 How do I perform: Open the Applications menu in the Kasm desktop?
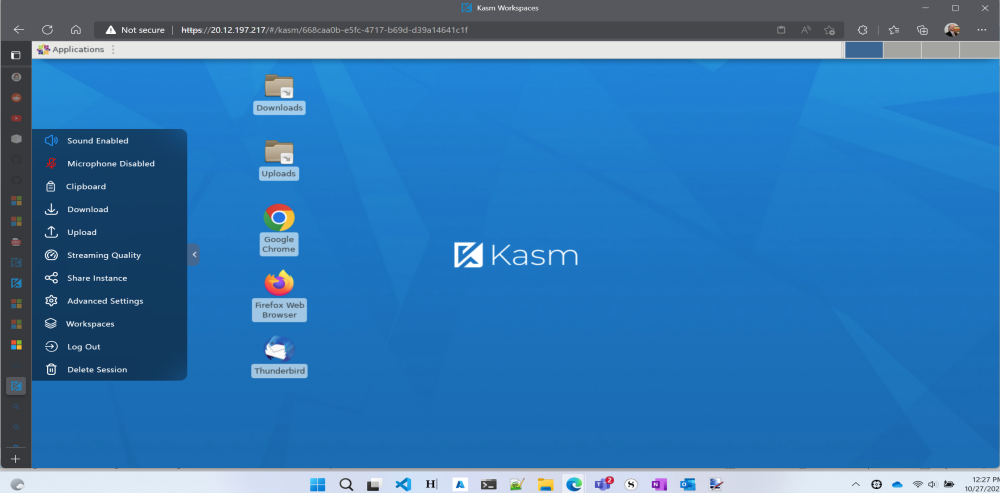coord(70,50)
